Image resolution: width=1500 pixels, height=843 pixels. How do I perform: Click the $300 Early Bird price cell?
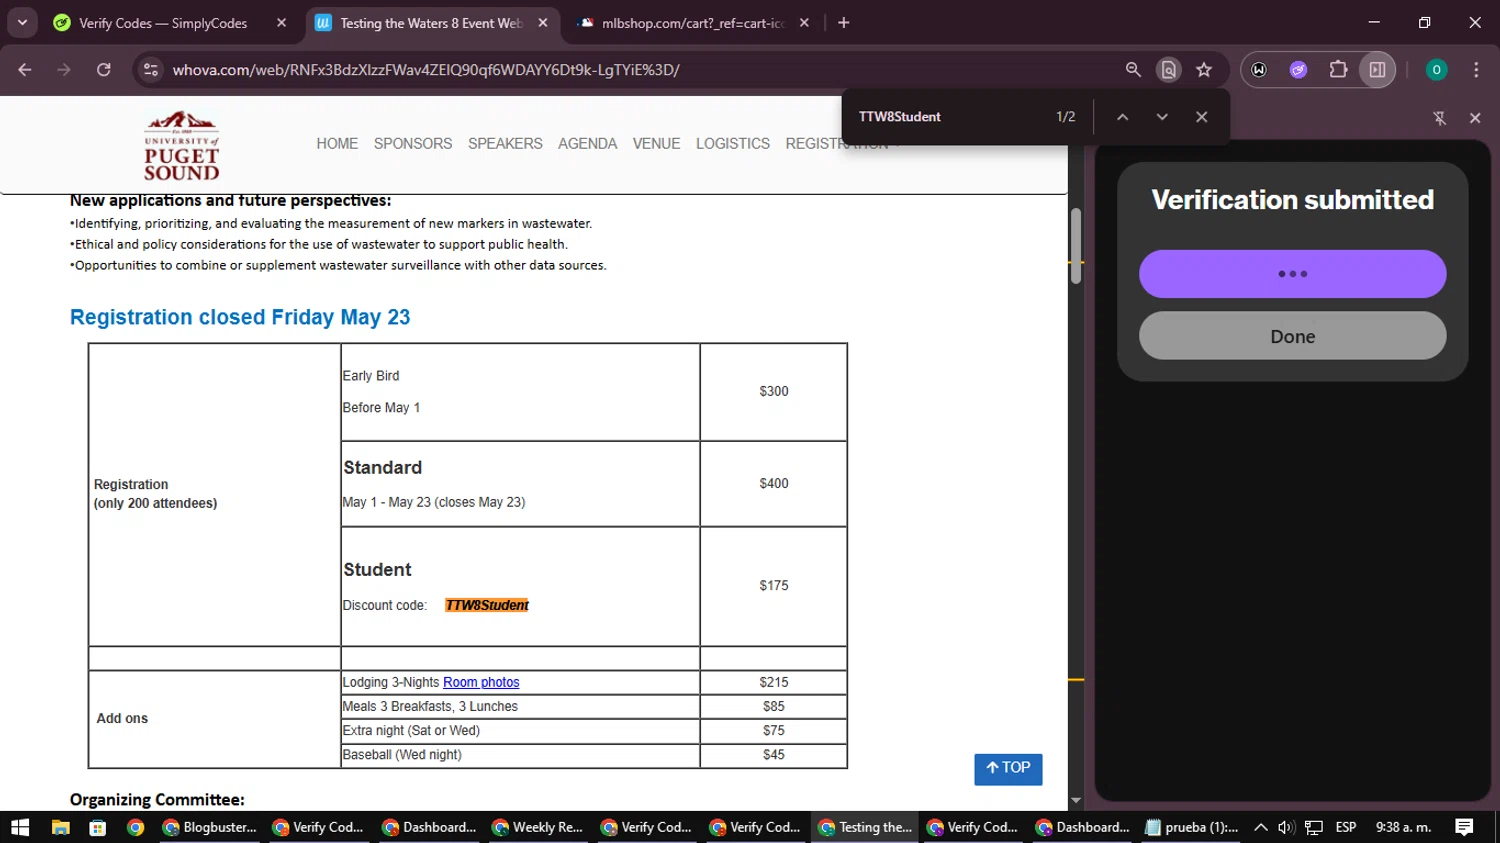tap(774, 391)
